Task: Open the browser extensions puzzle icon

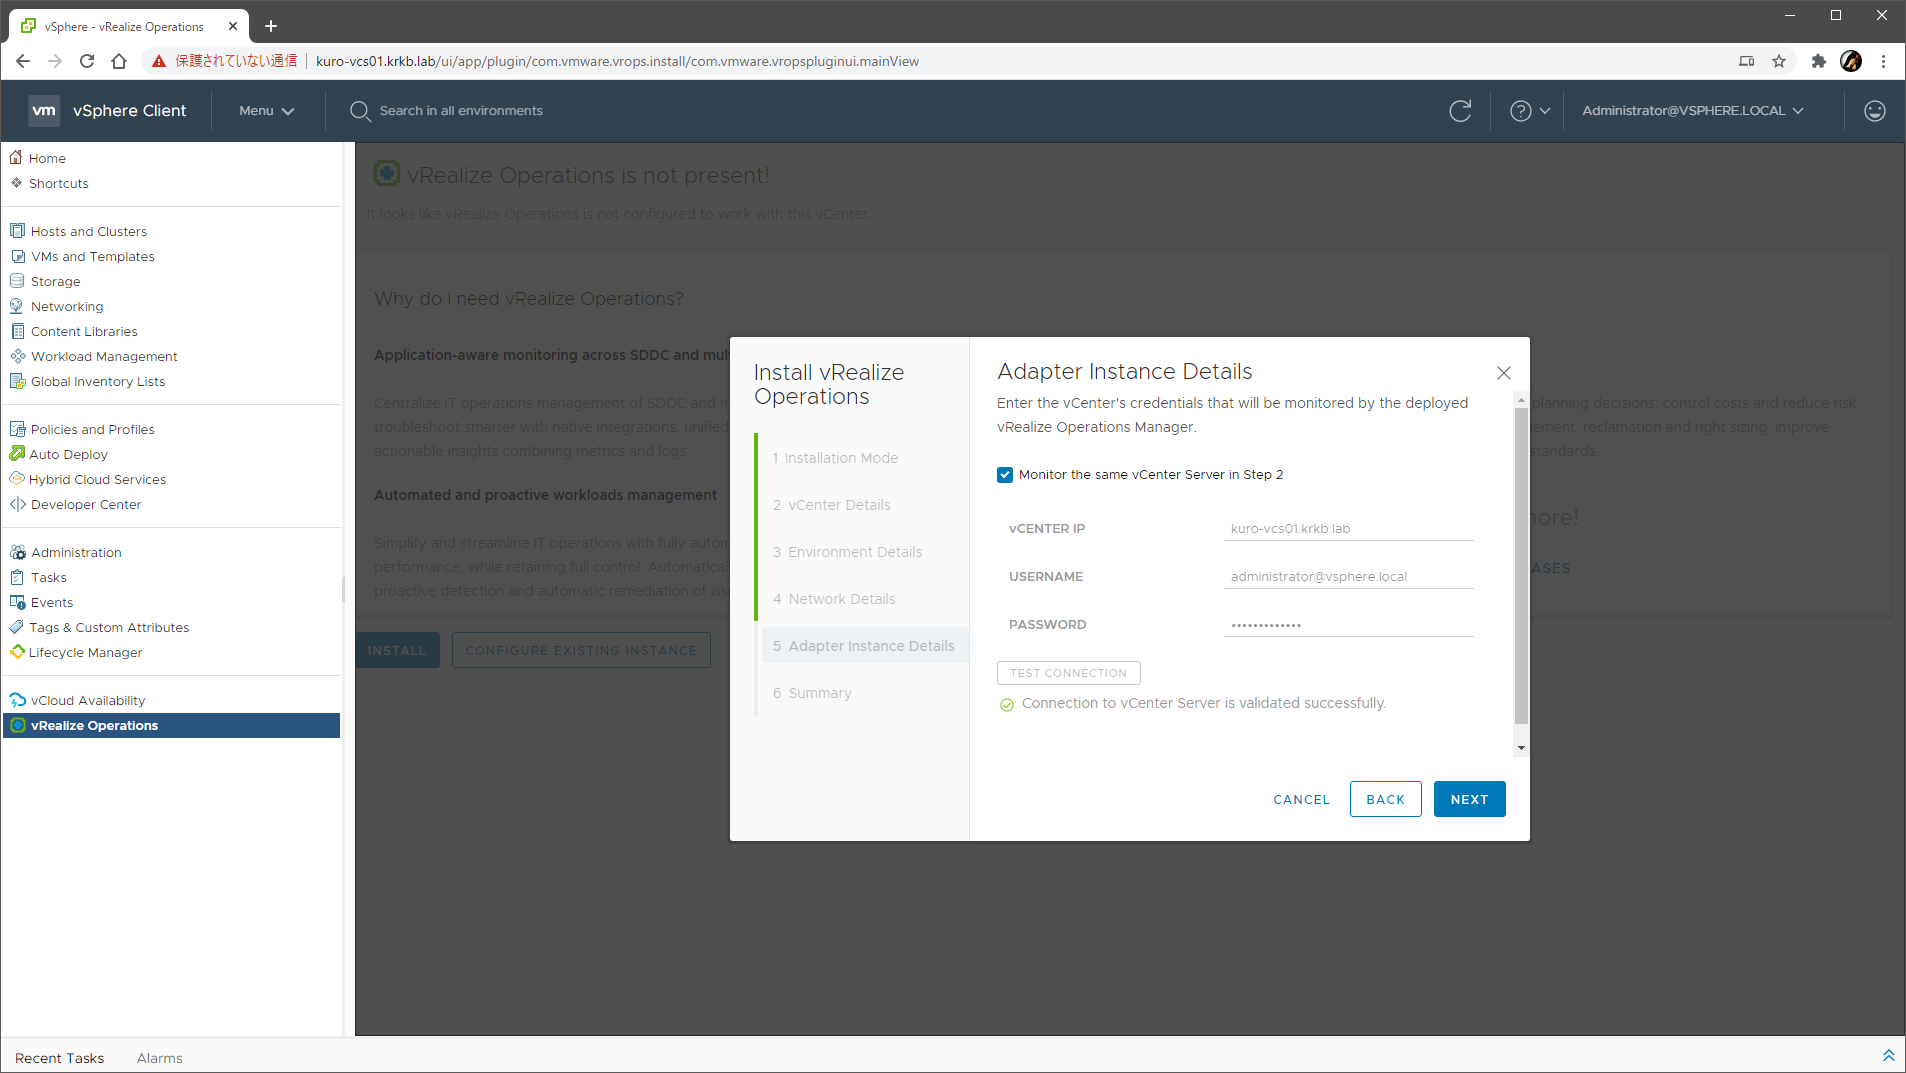Action: click(1818, 61)
